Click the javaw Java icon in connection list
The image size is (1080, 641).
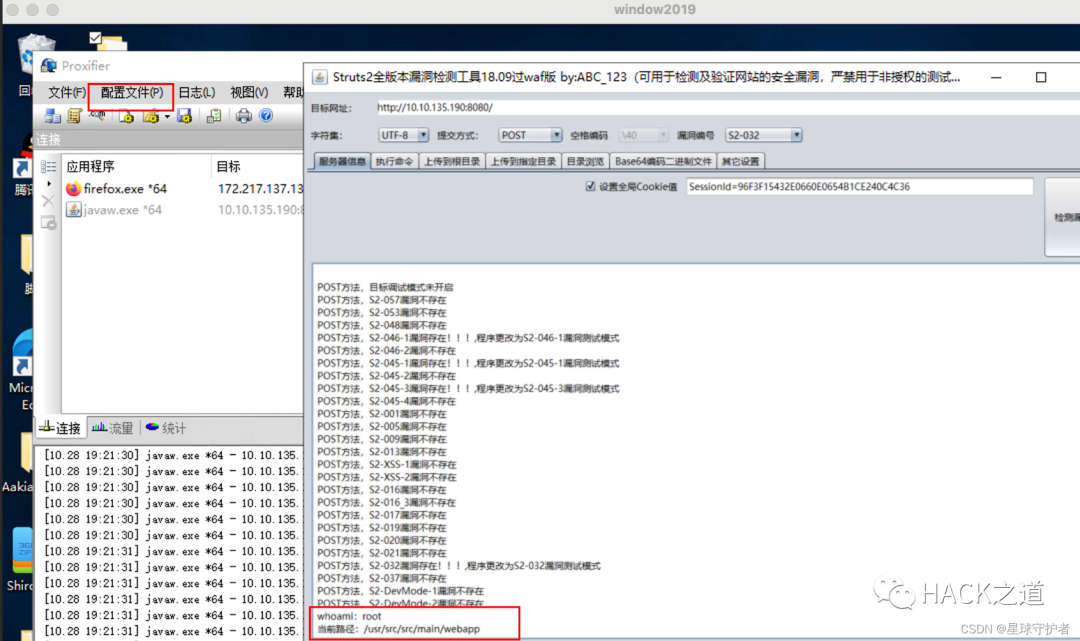(73, 210)
